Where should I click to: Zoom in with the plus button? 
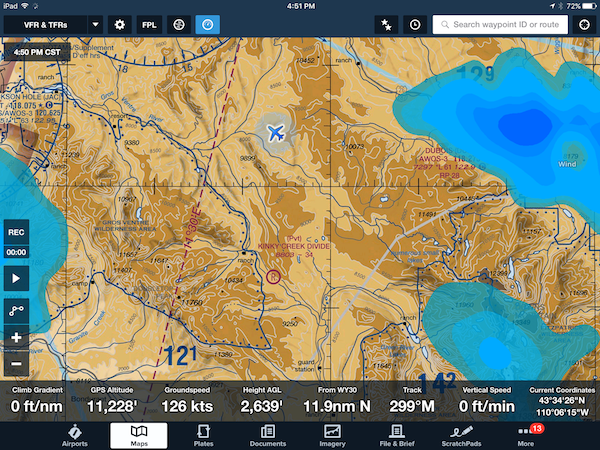click(16, 338)
